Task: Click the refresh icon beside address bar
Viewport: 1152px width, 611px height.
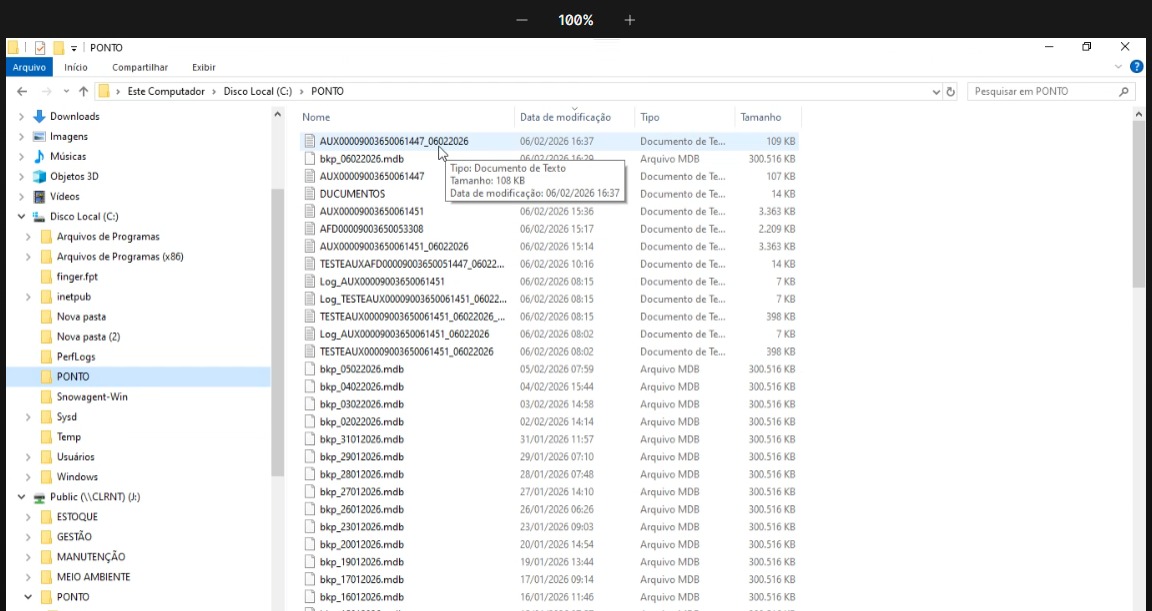Action: 950,91
